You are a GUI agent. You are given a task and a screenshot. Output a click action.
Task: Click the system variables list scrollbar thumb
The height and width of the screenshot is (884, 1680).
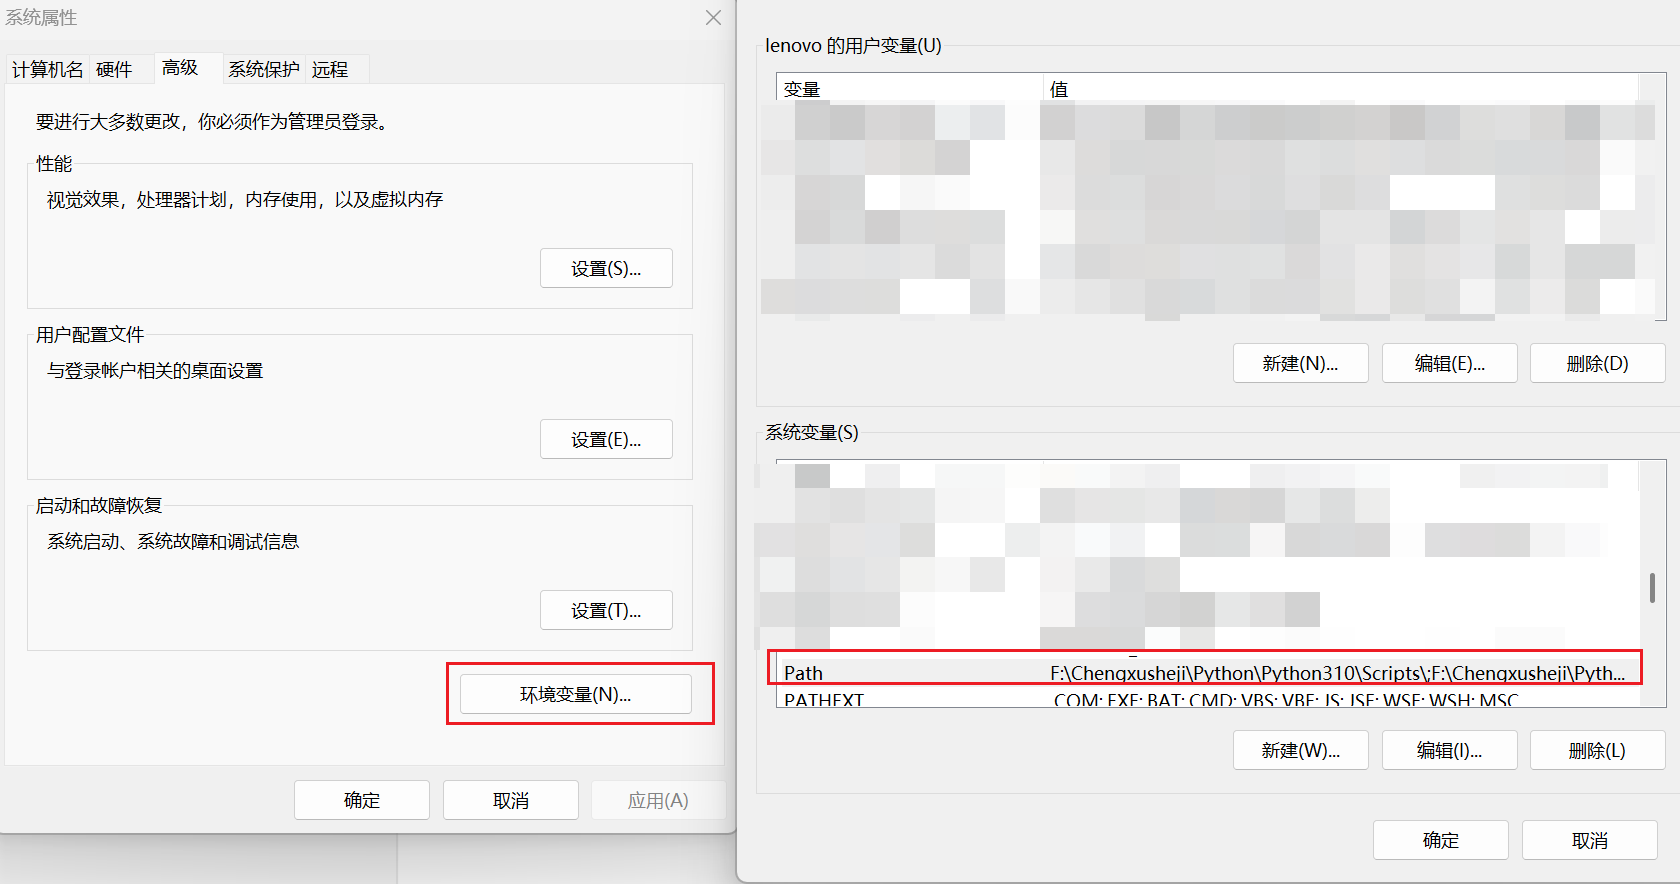(1652, 588)
